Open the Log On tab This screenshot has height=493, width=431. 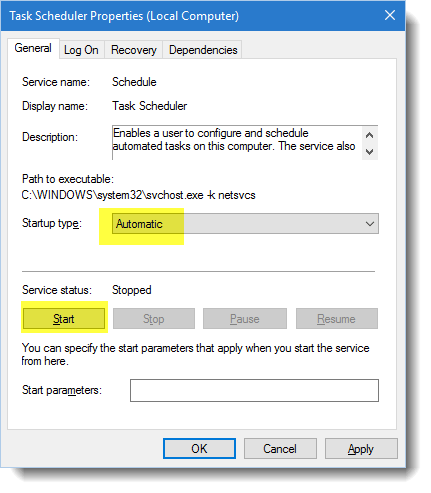[x=81, y=50]
